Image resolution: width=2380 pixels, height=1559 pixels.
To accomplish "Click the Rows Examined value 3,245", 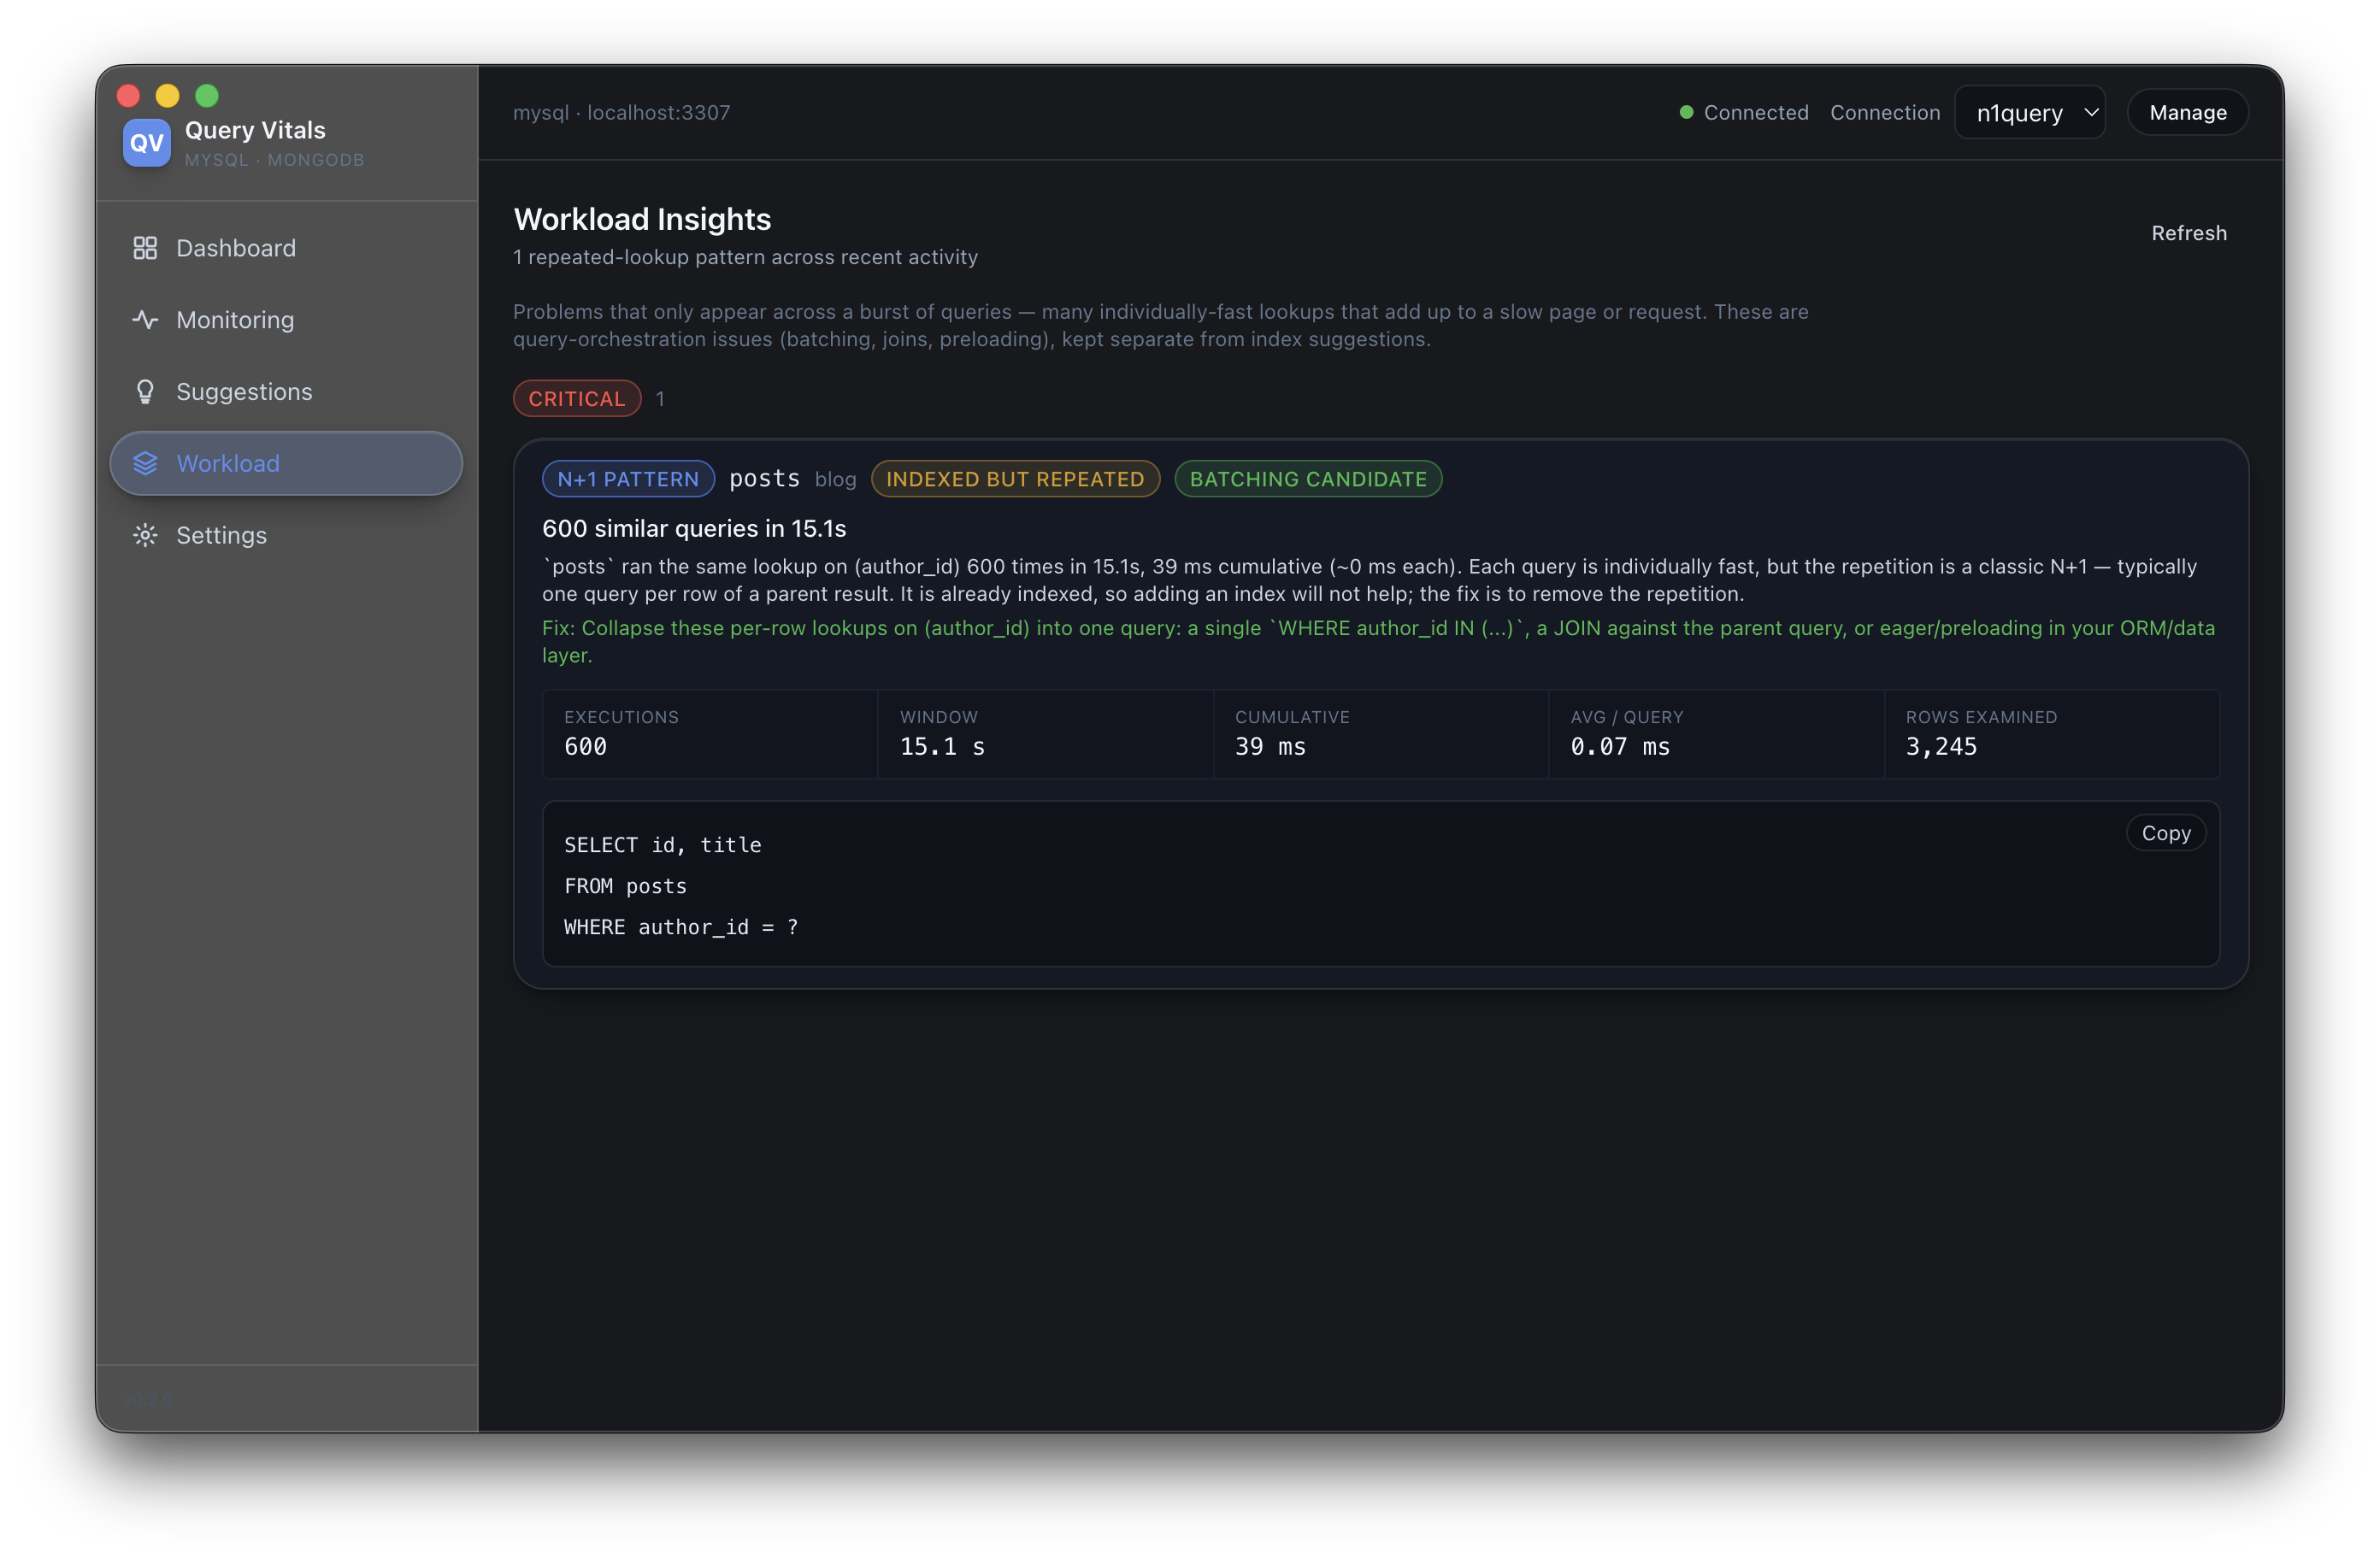I will (x=1941, y=747).
